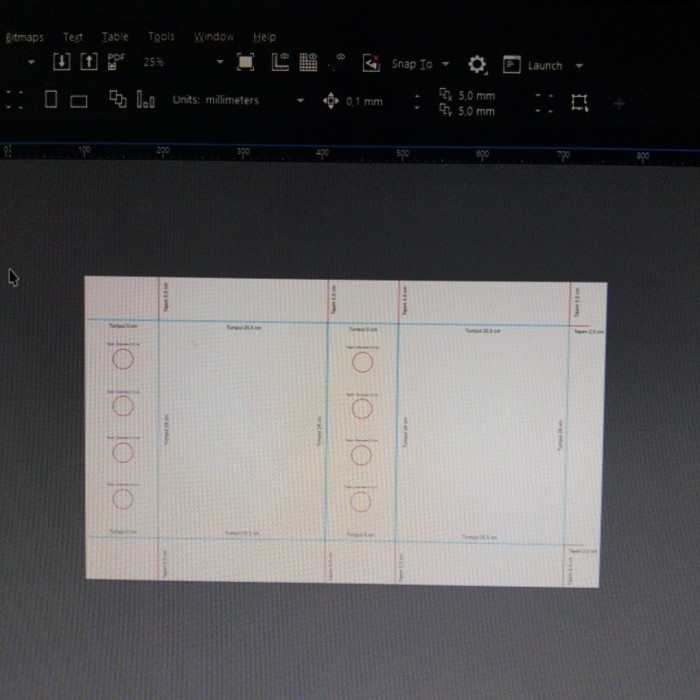Click the first red circle on the page
Viewport: 700px width, 700px height.
(123, 360)
